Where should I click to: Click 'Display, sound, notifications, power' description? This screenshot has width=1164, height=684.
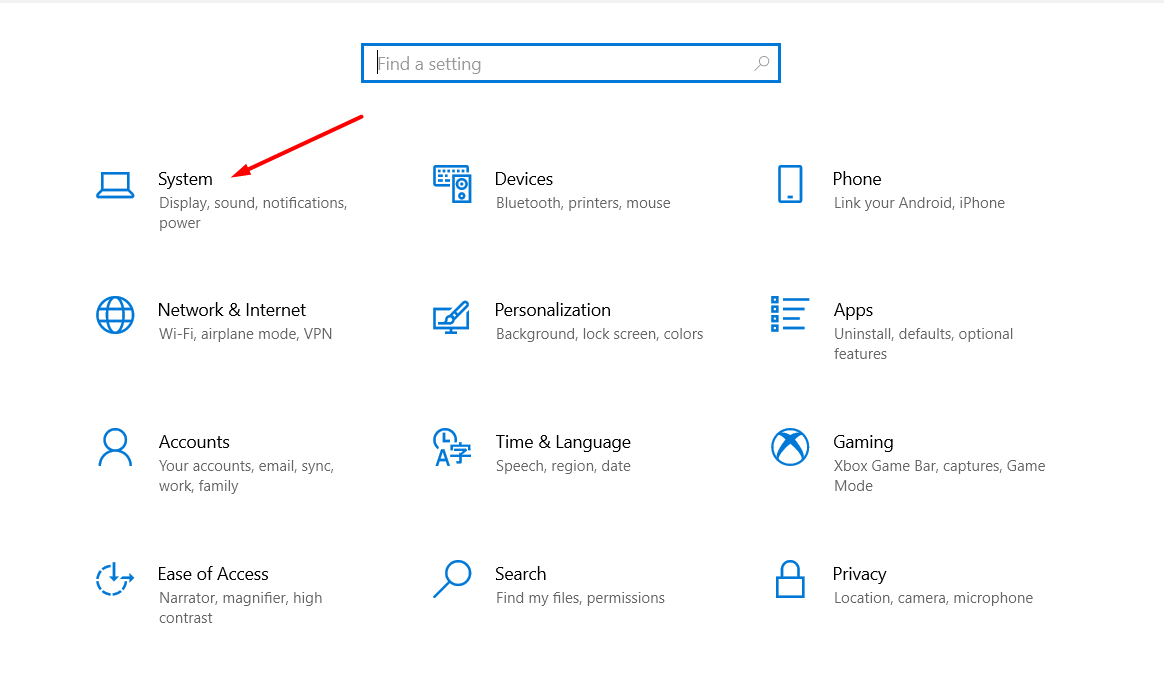pyautogui.click(x=253, y=213)
